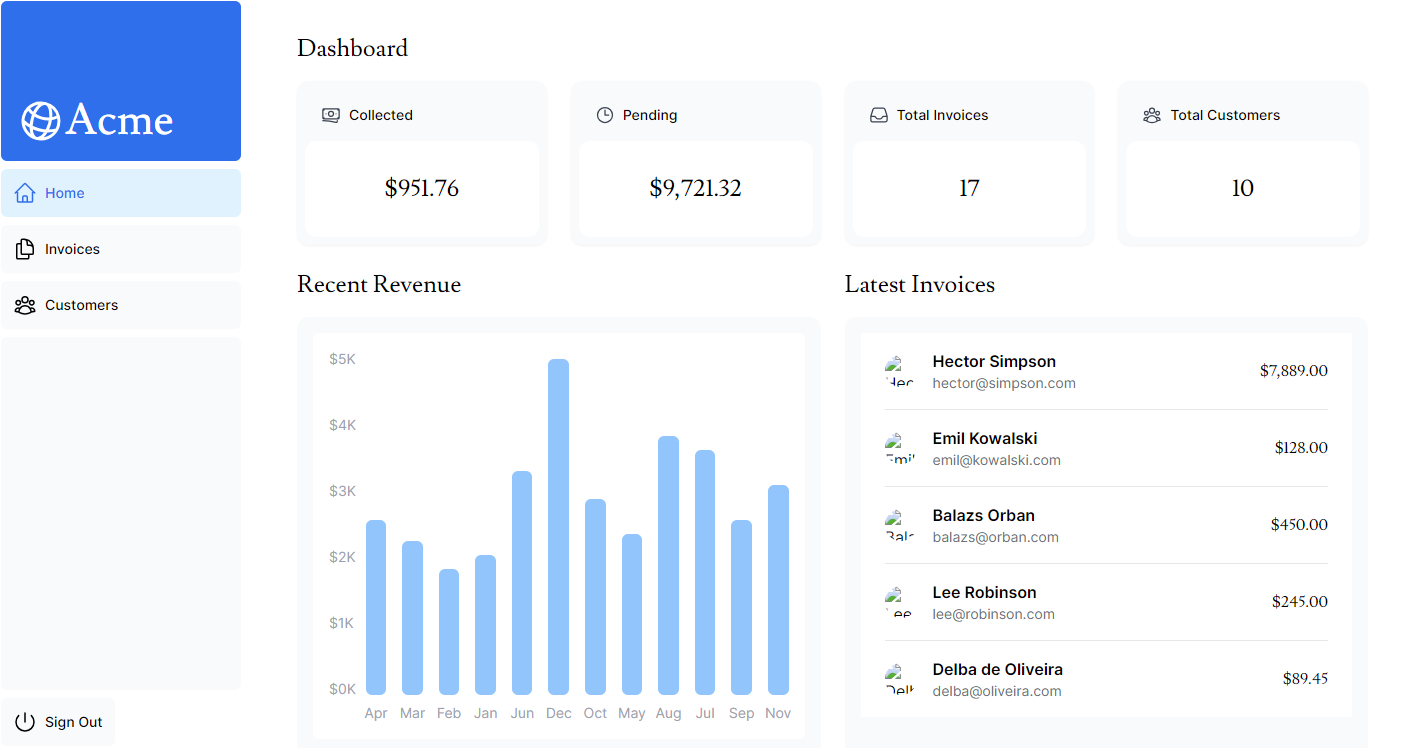The height and width of the screenshot is (748, 1403).
Task: Click Delba de Oliveira's email address
Action: (x=996, y=691)
